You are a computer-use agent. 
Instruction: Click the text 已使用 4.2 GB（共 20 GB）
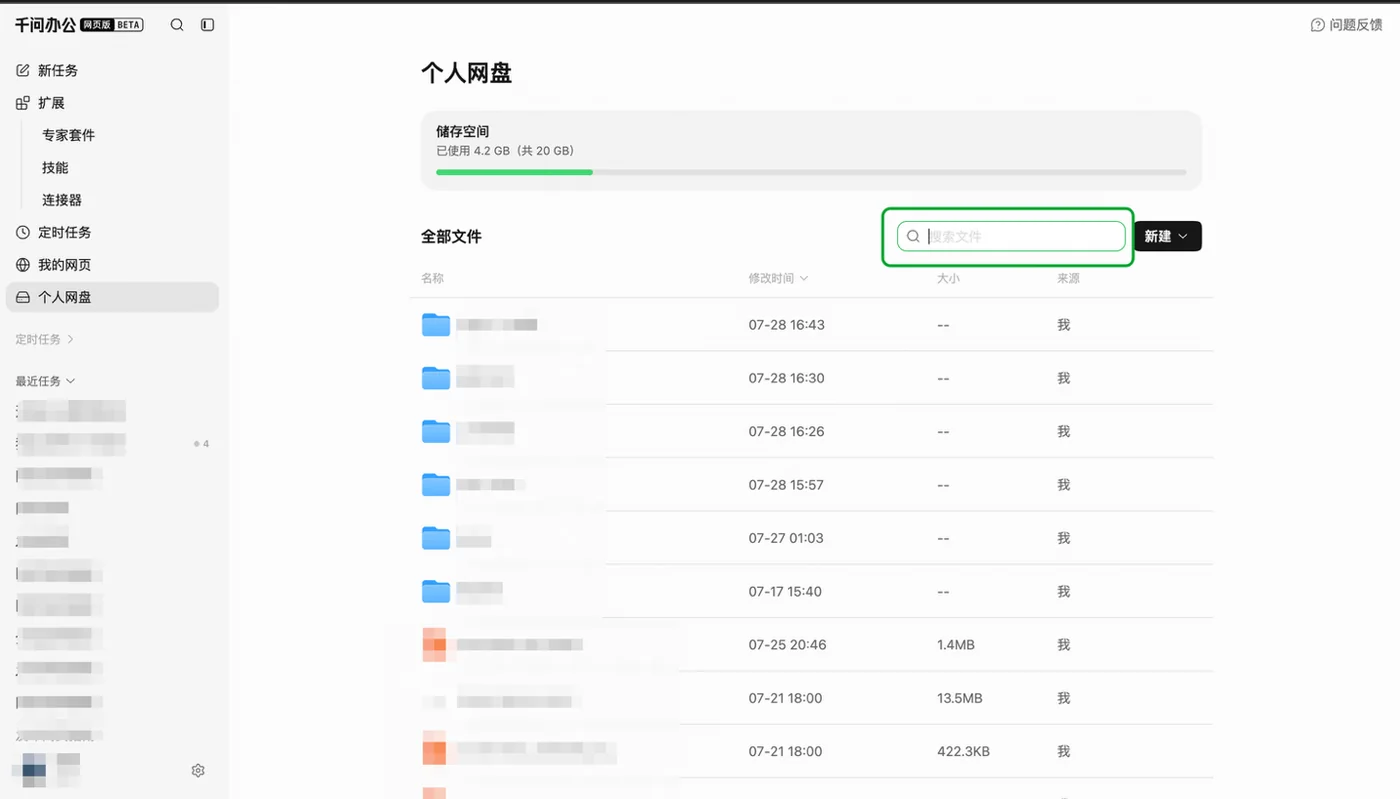pos(505,151)
